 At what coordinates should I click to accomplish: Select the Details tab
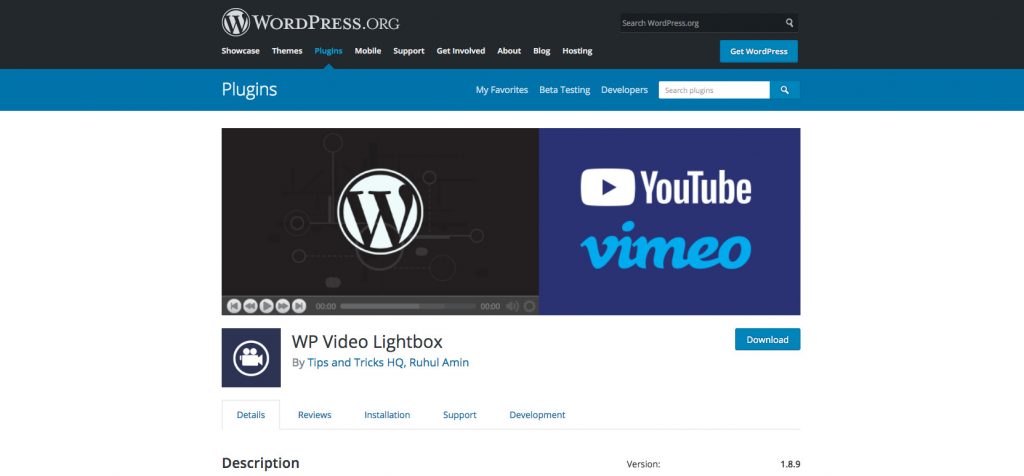tap(251, 415)
